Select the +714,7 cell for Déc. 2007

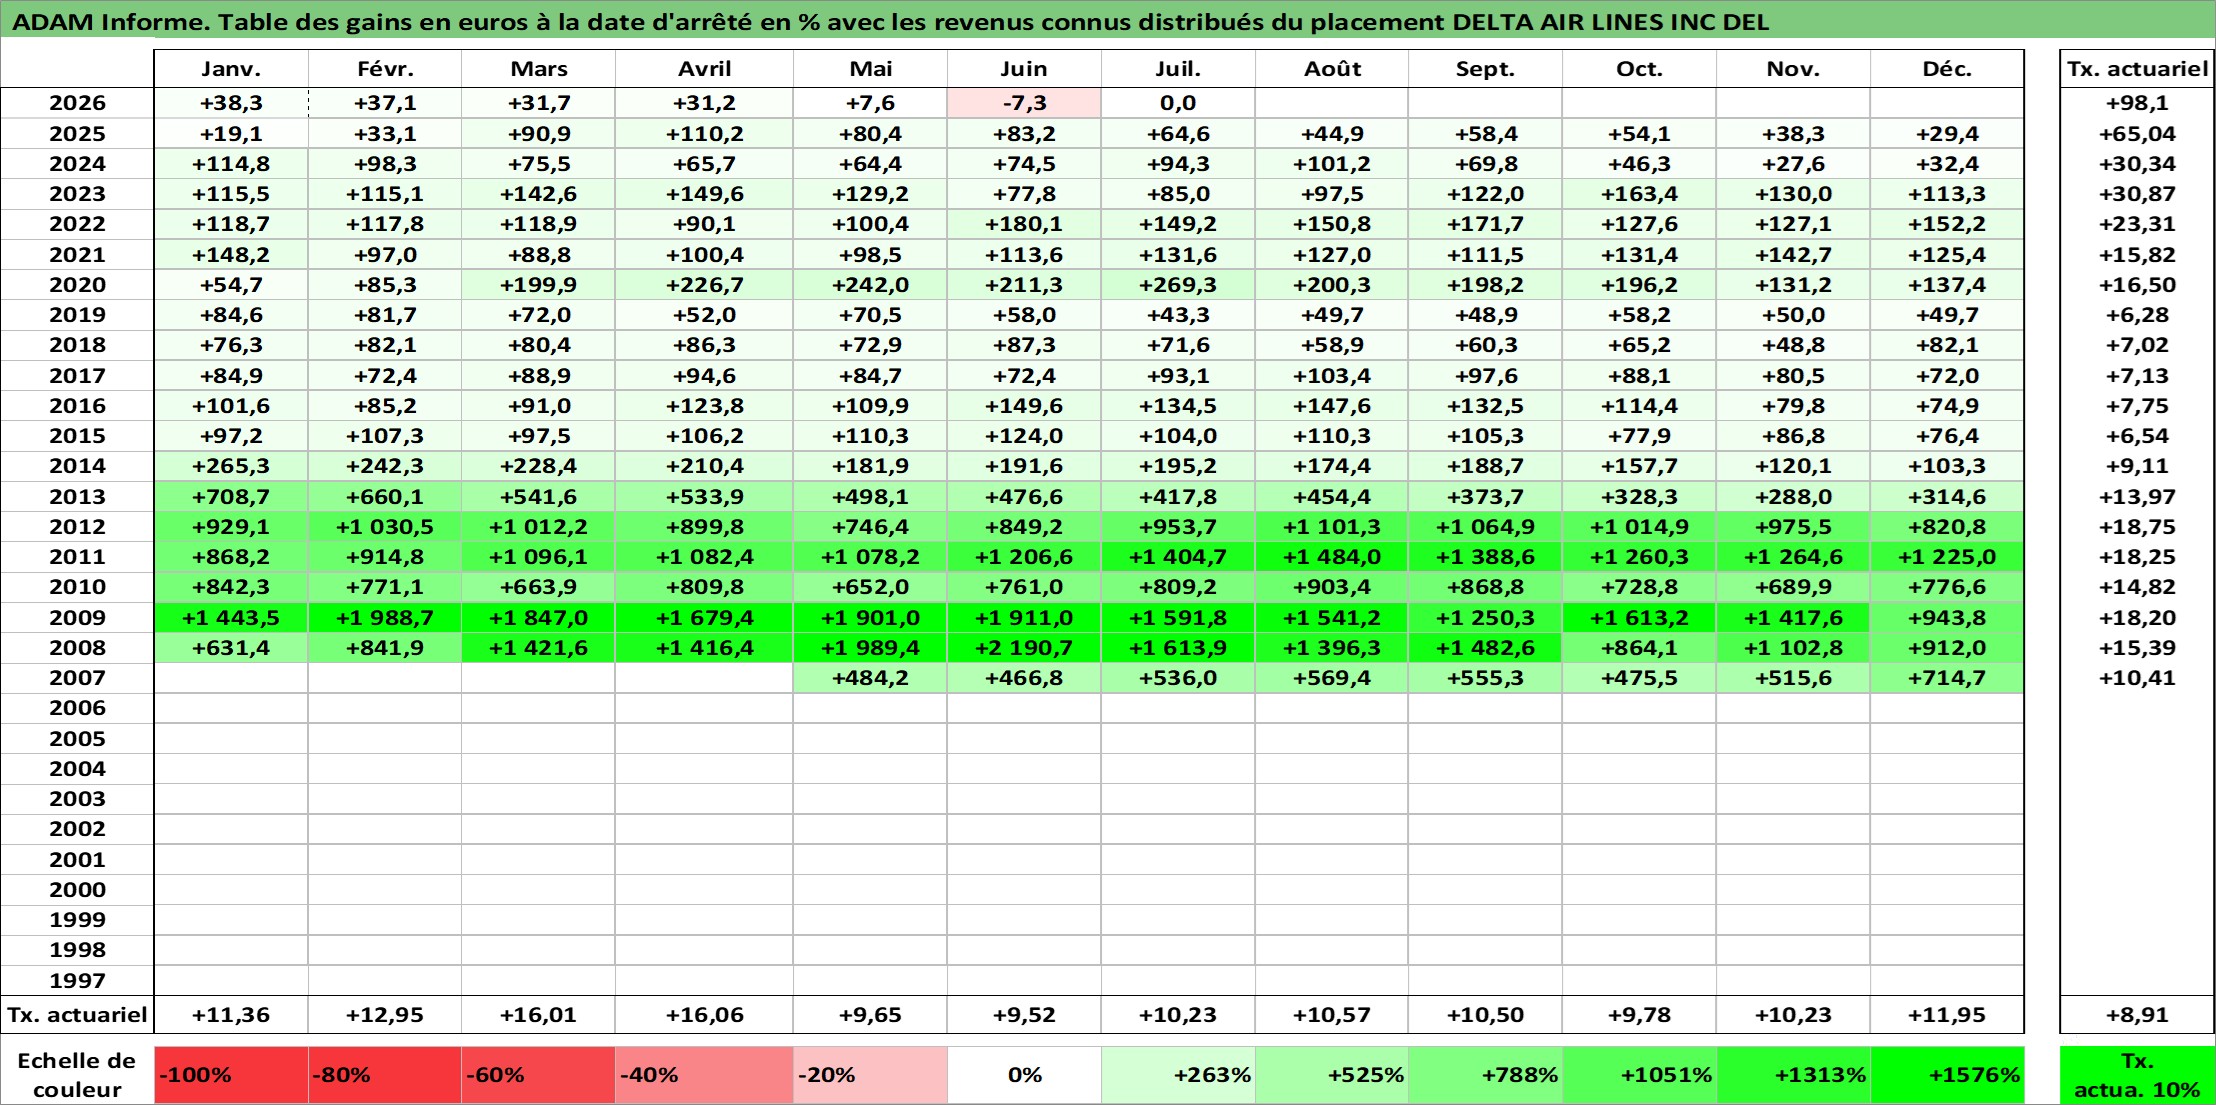point(1947,678)
